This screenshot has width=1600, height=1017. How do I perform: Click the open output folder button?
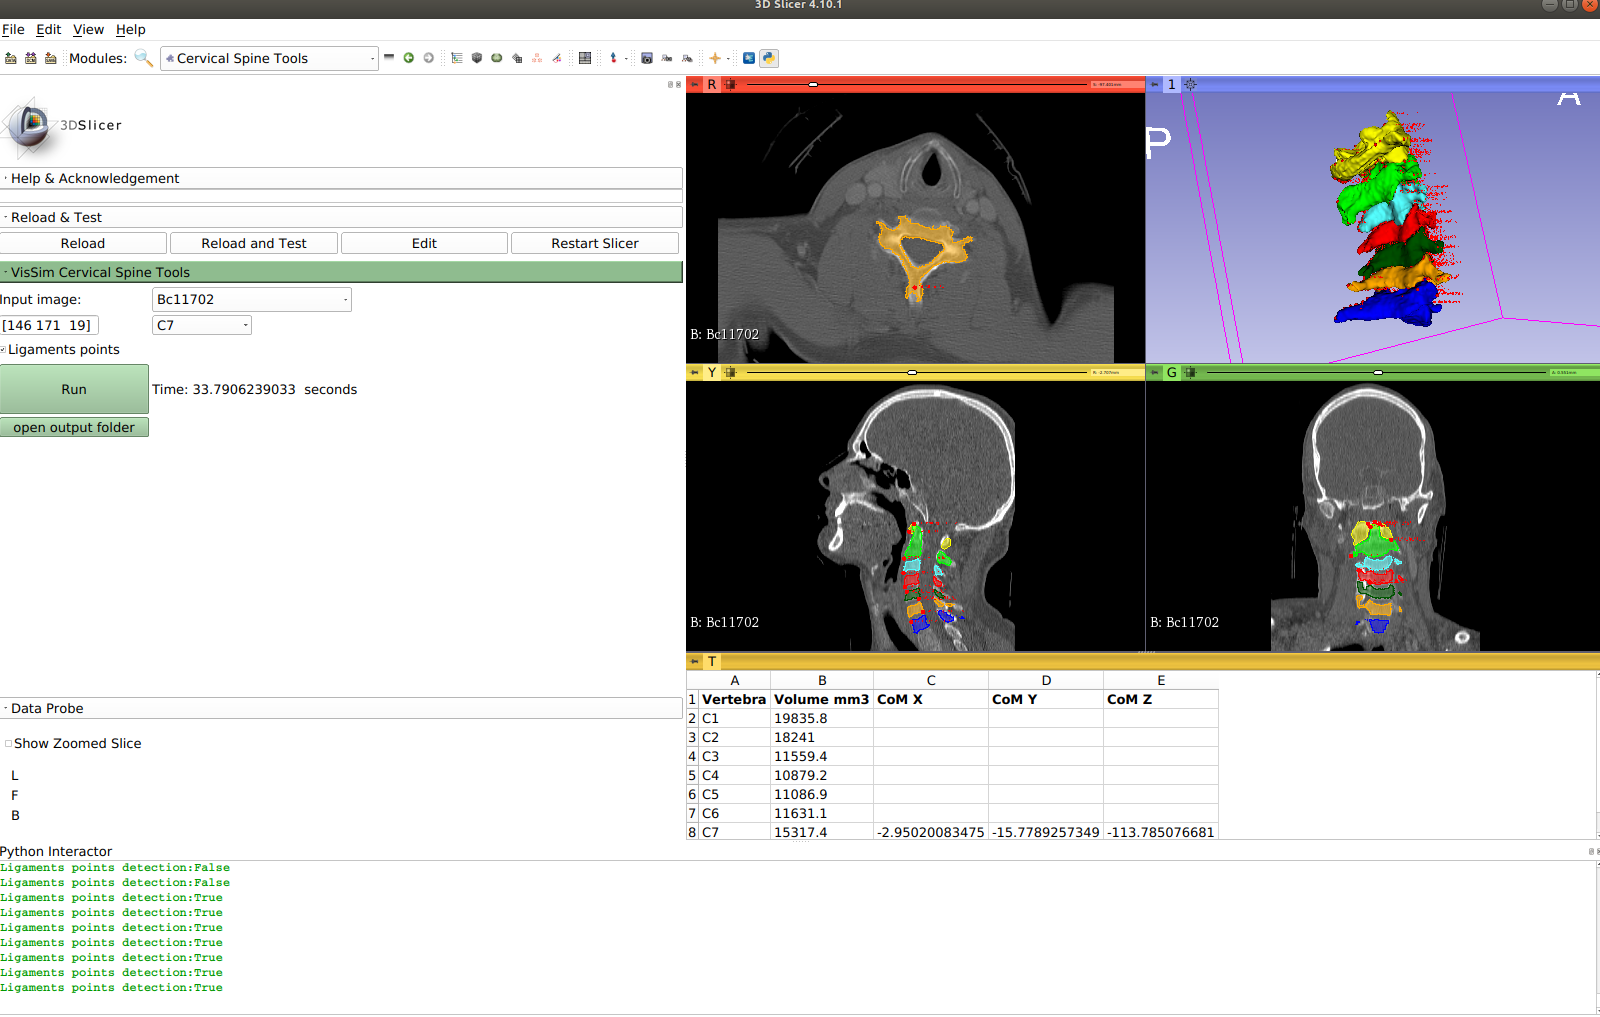(74, 427)
